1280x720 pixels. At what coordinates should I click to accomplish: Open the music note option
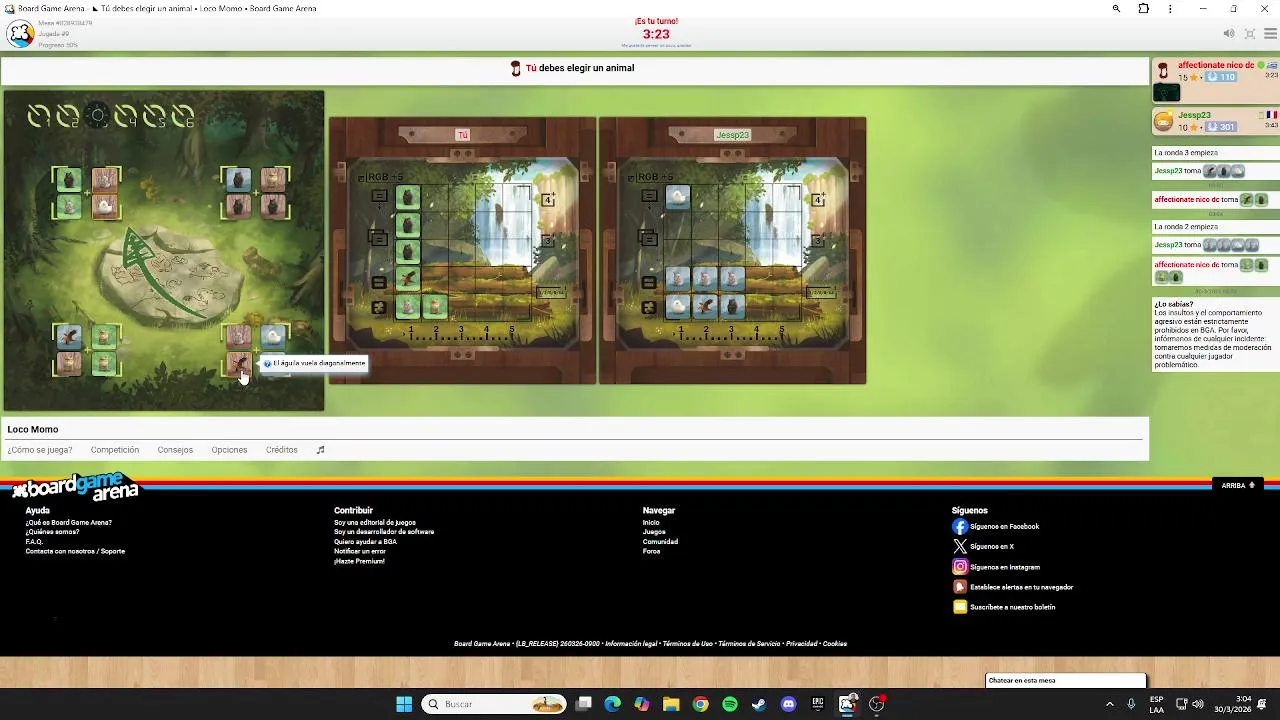(x=321, y=450)
